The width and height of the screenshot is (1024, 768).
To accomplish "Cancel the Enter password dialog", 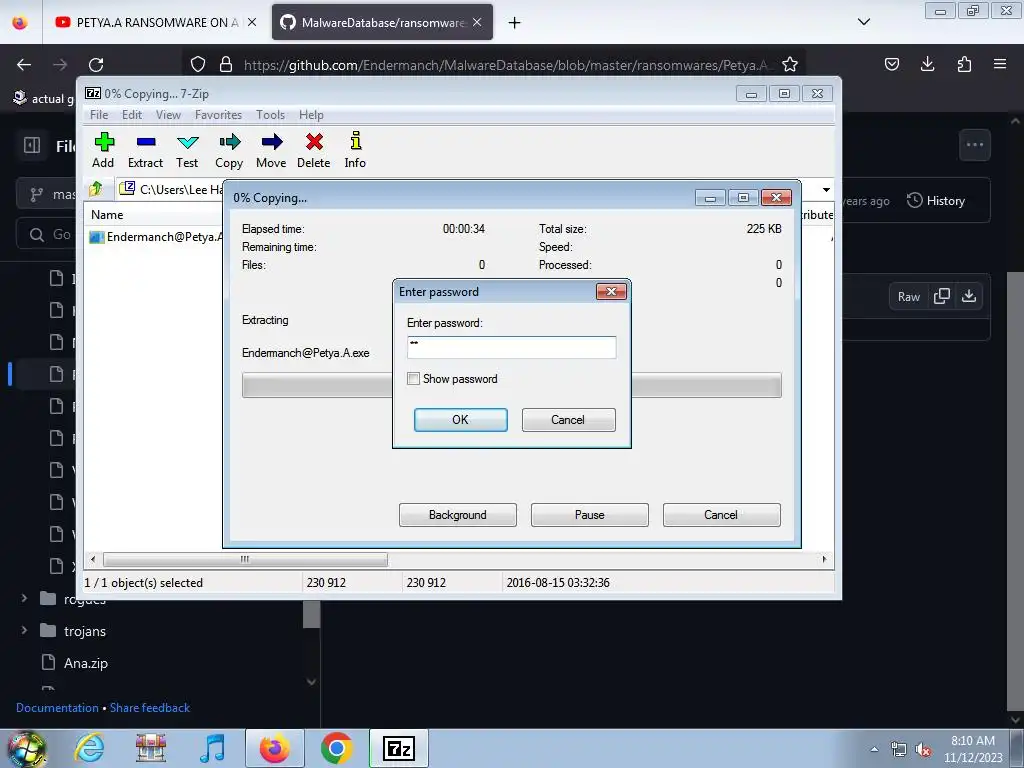I will 568,420.
